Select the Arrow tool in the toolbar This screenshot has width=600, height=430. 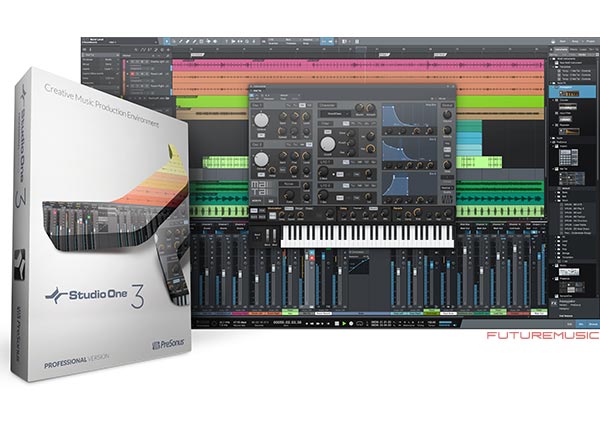[166, 41]
